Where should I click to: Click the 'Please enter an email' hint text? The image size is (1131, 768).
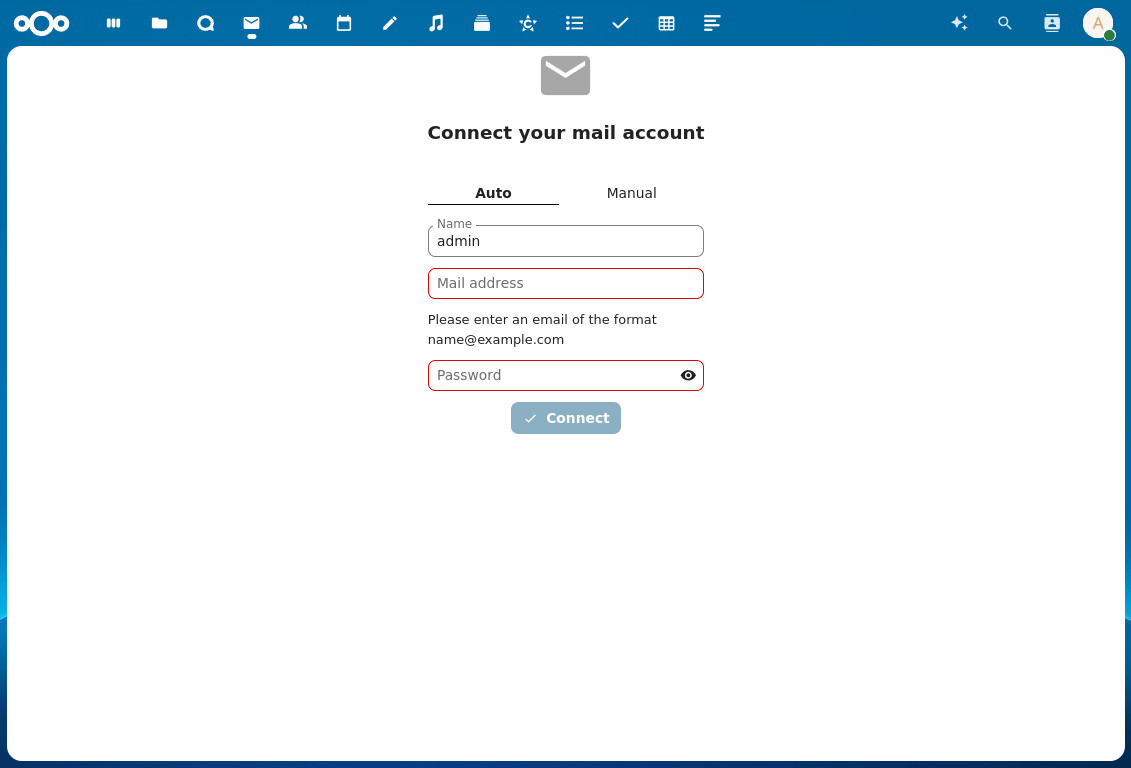[x=542, y=330]
